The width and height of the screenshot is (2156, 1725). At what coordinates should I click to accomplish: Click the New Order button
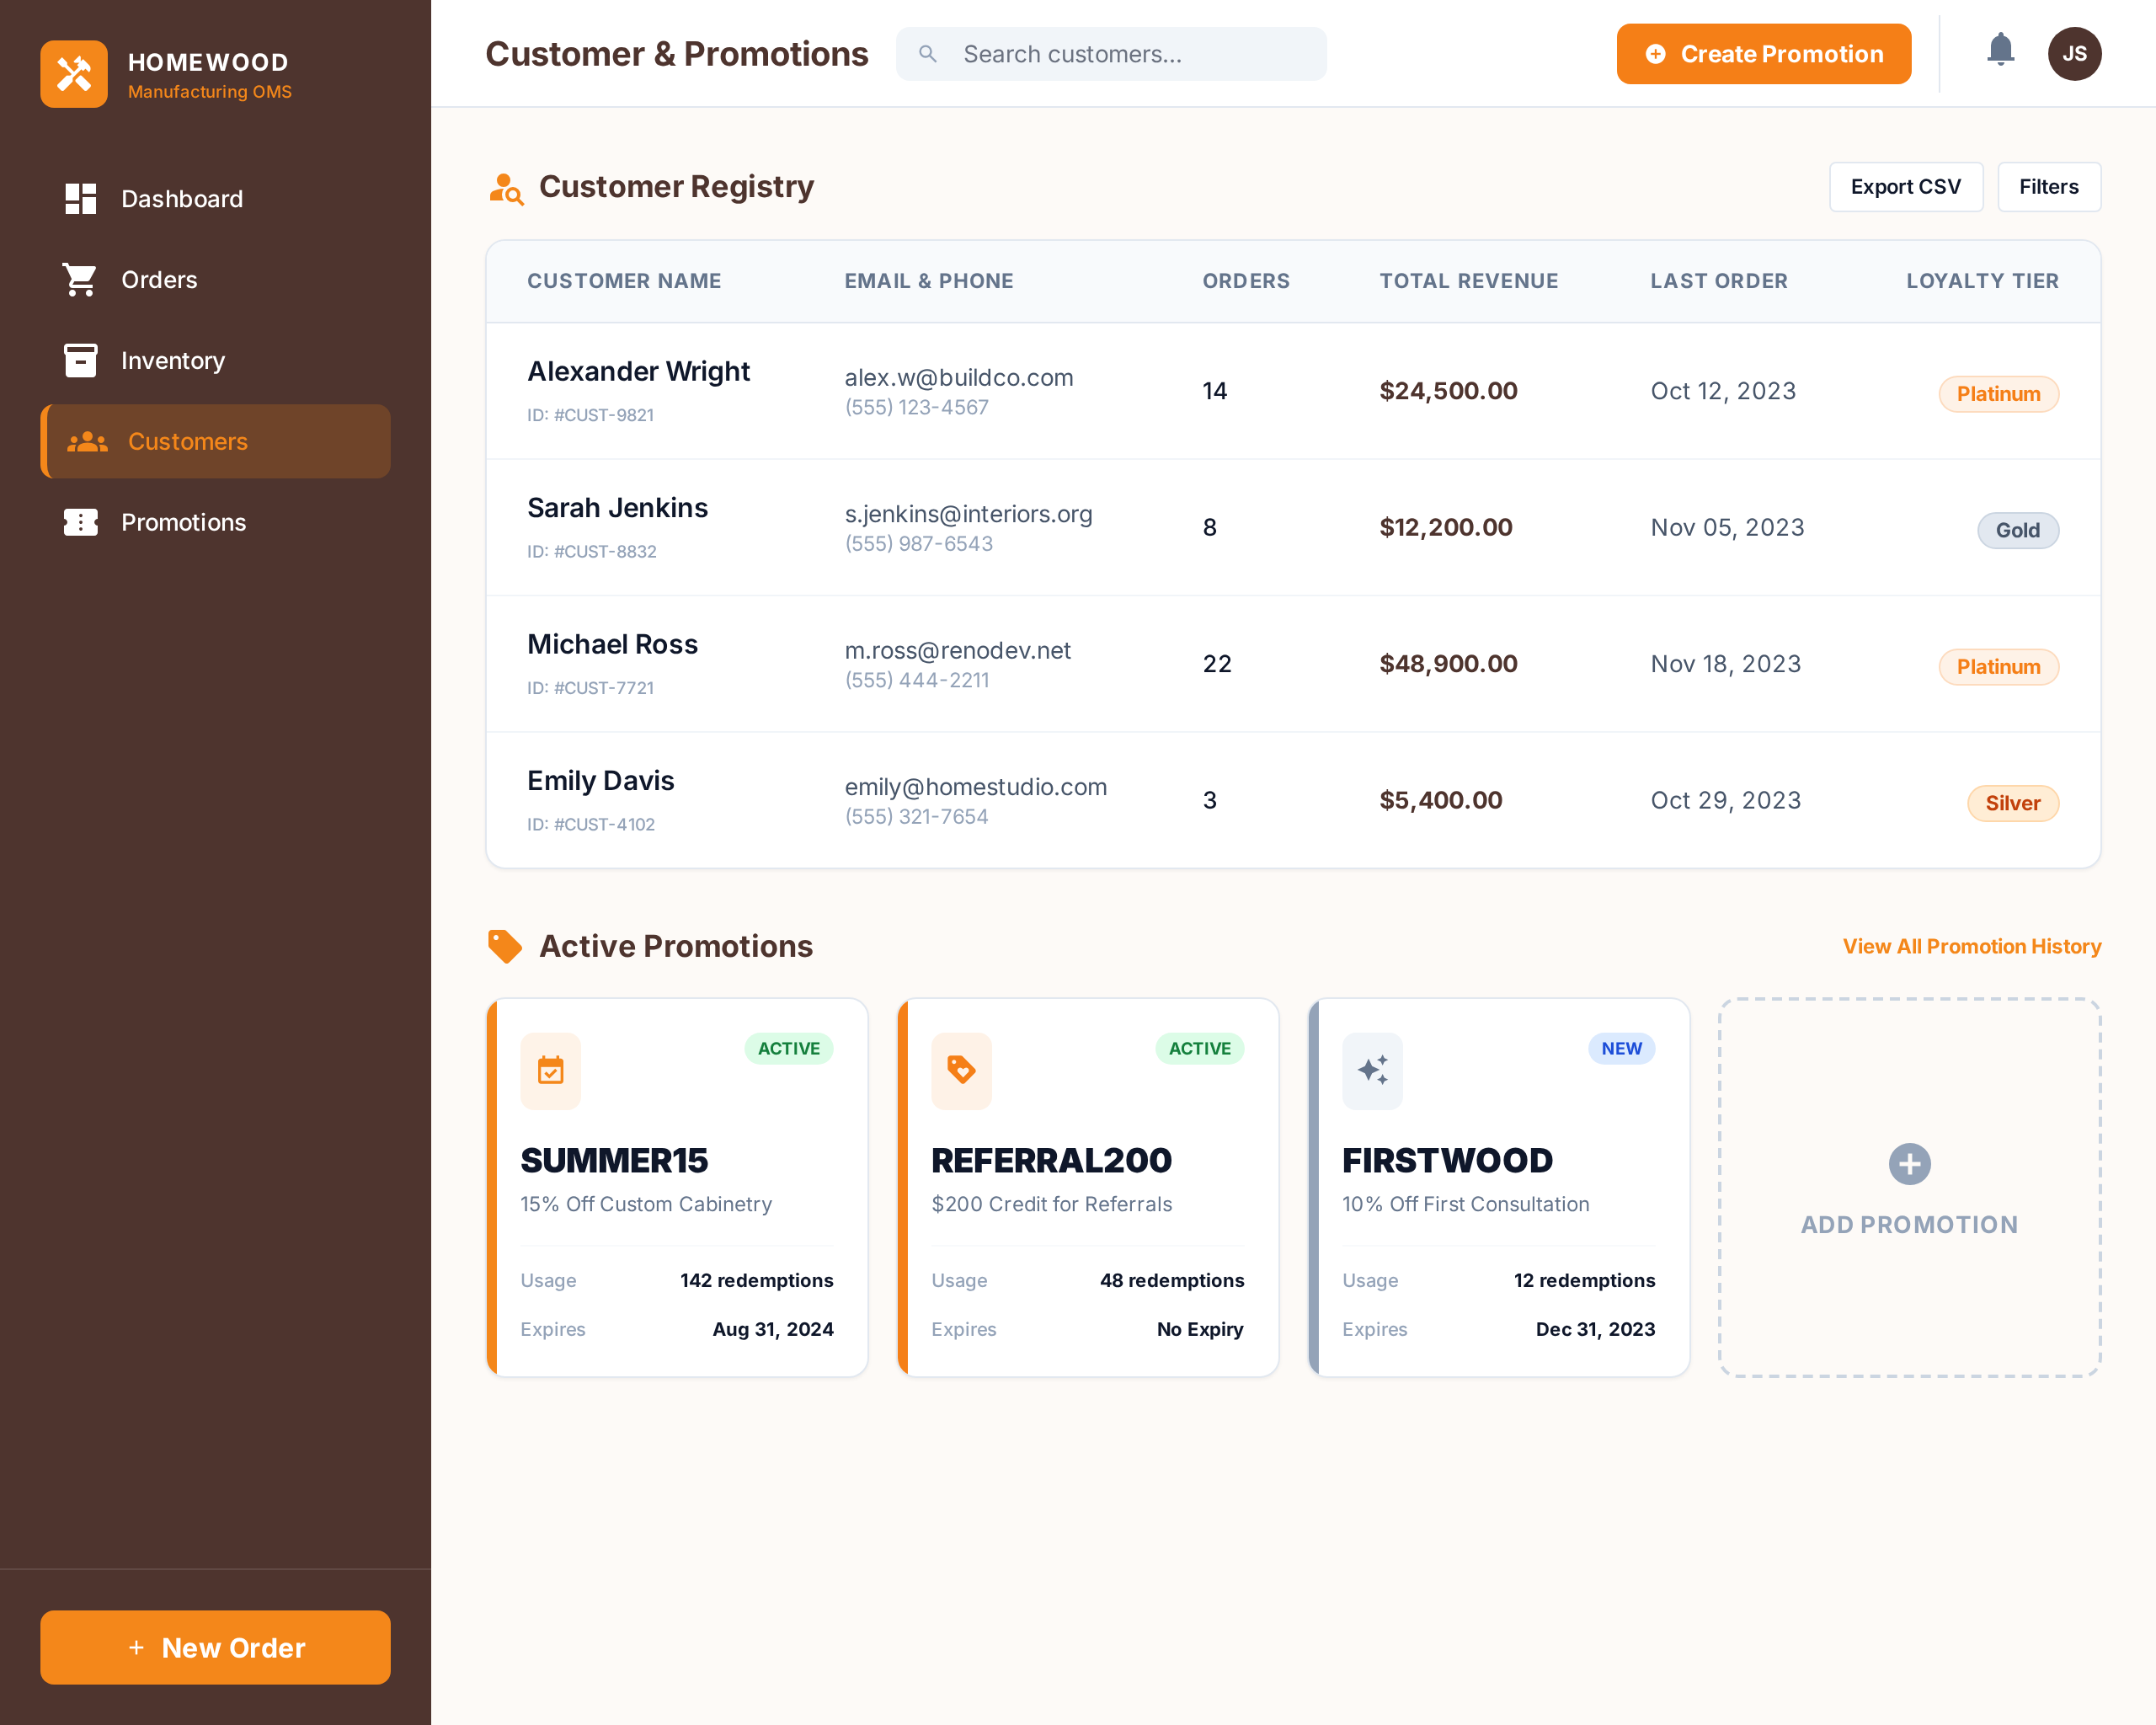pyautogui.click(x=215, y=1647)
